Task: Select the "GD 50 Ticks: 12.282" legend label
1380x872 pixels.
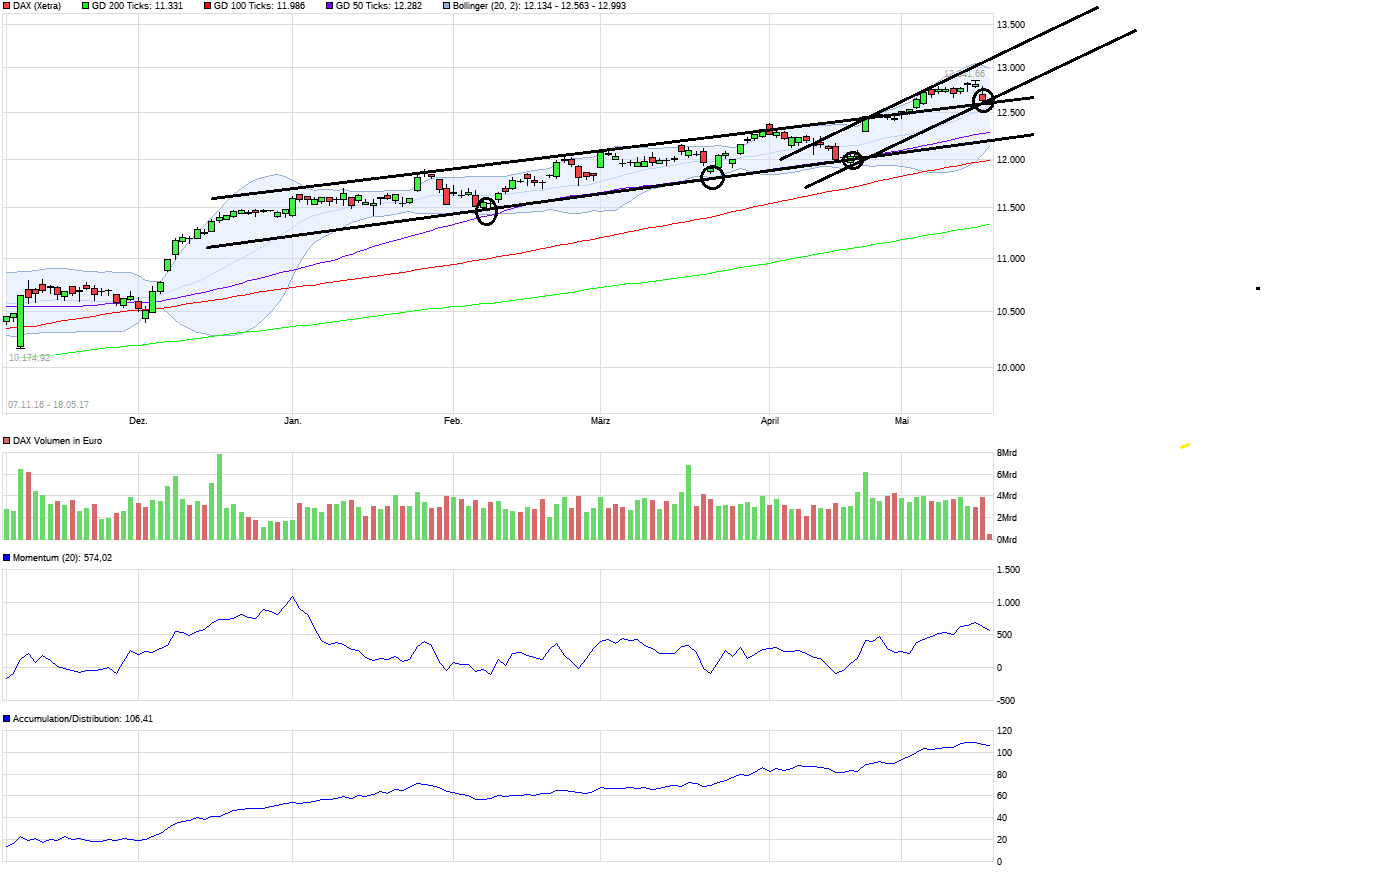Action: click(x=379, y=6)
